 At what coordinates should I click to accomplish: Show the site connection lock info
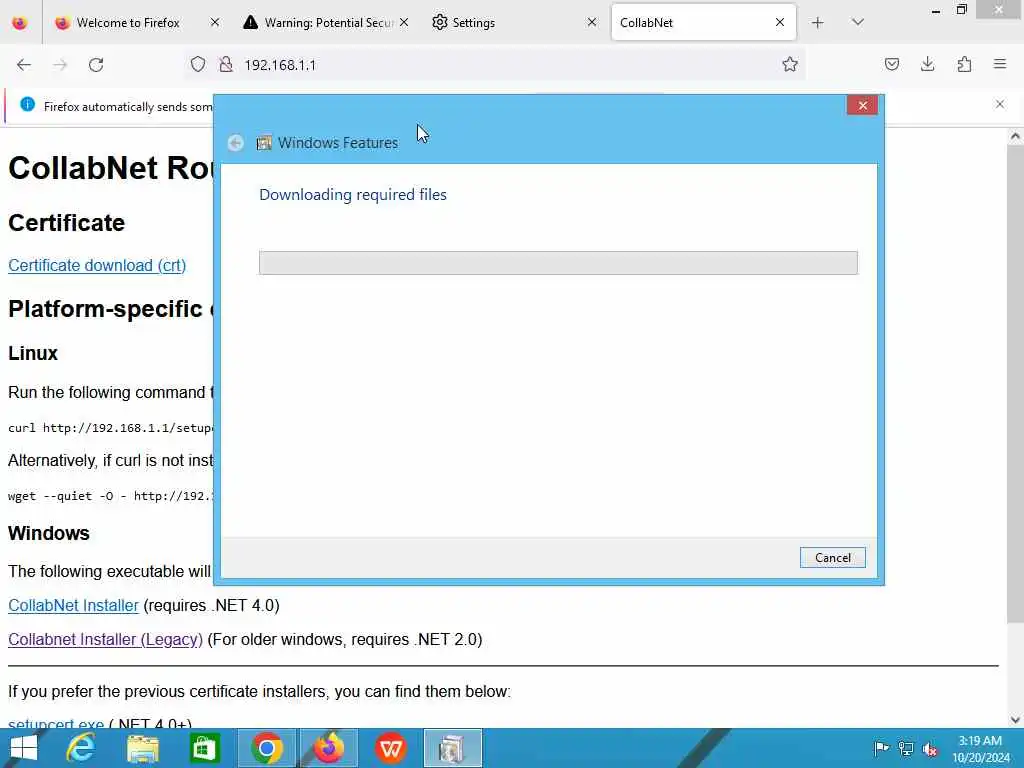pyautogui.click(x=226, y=64)
